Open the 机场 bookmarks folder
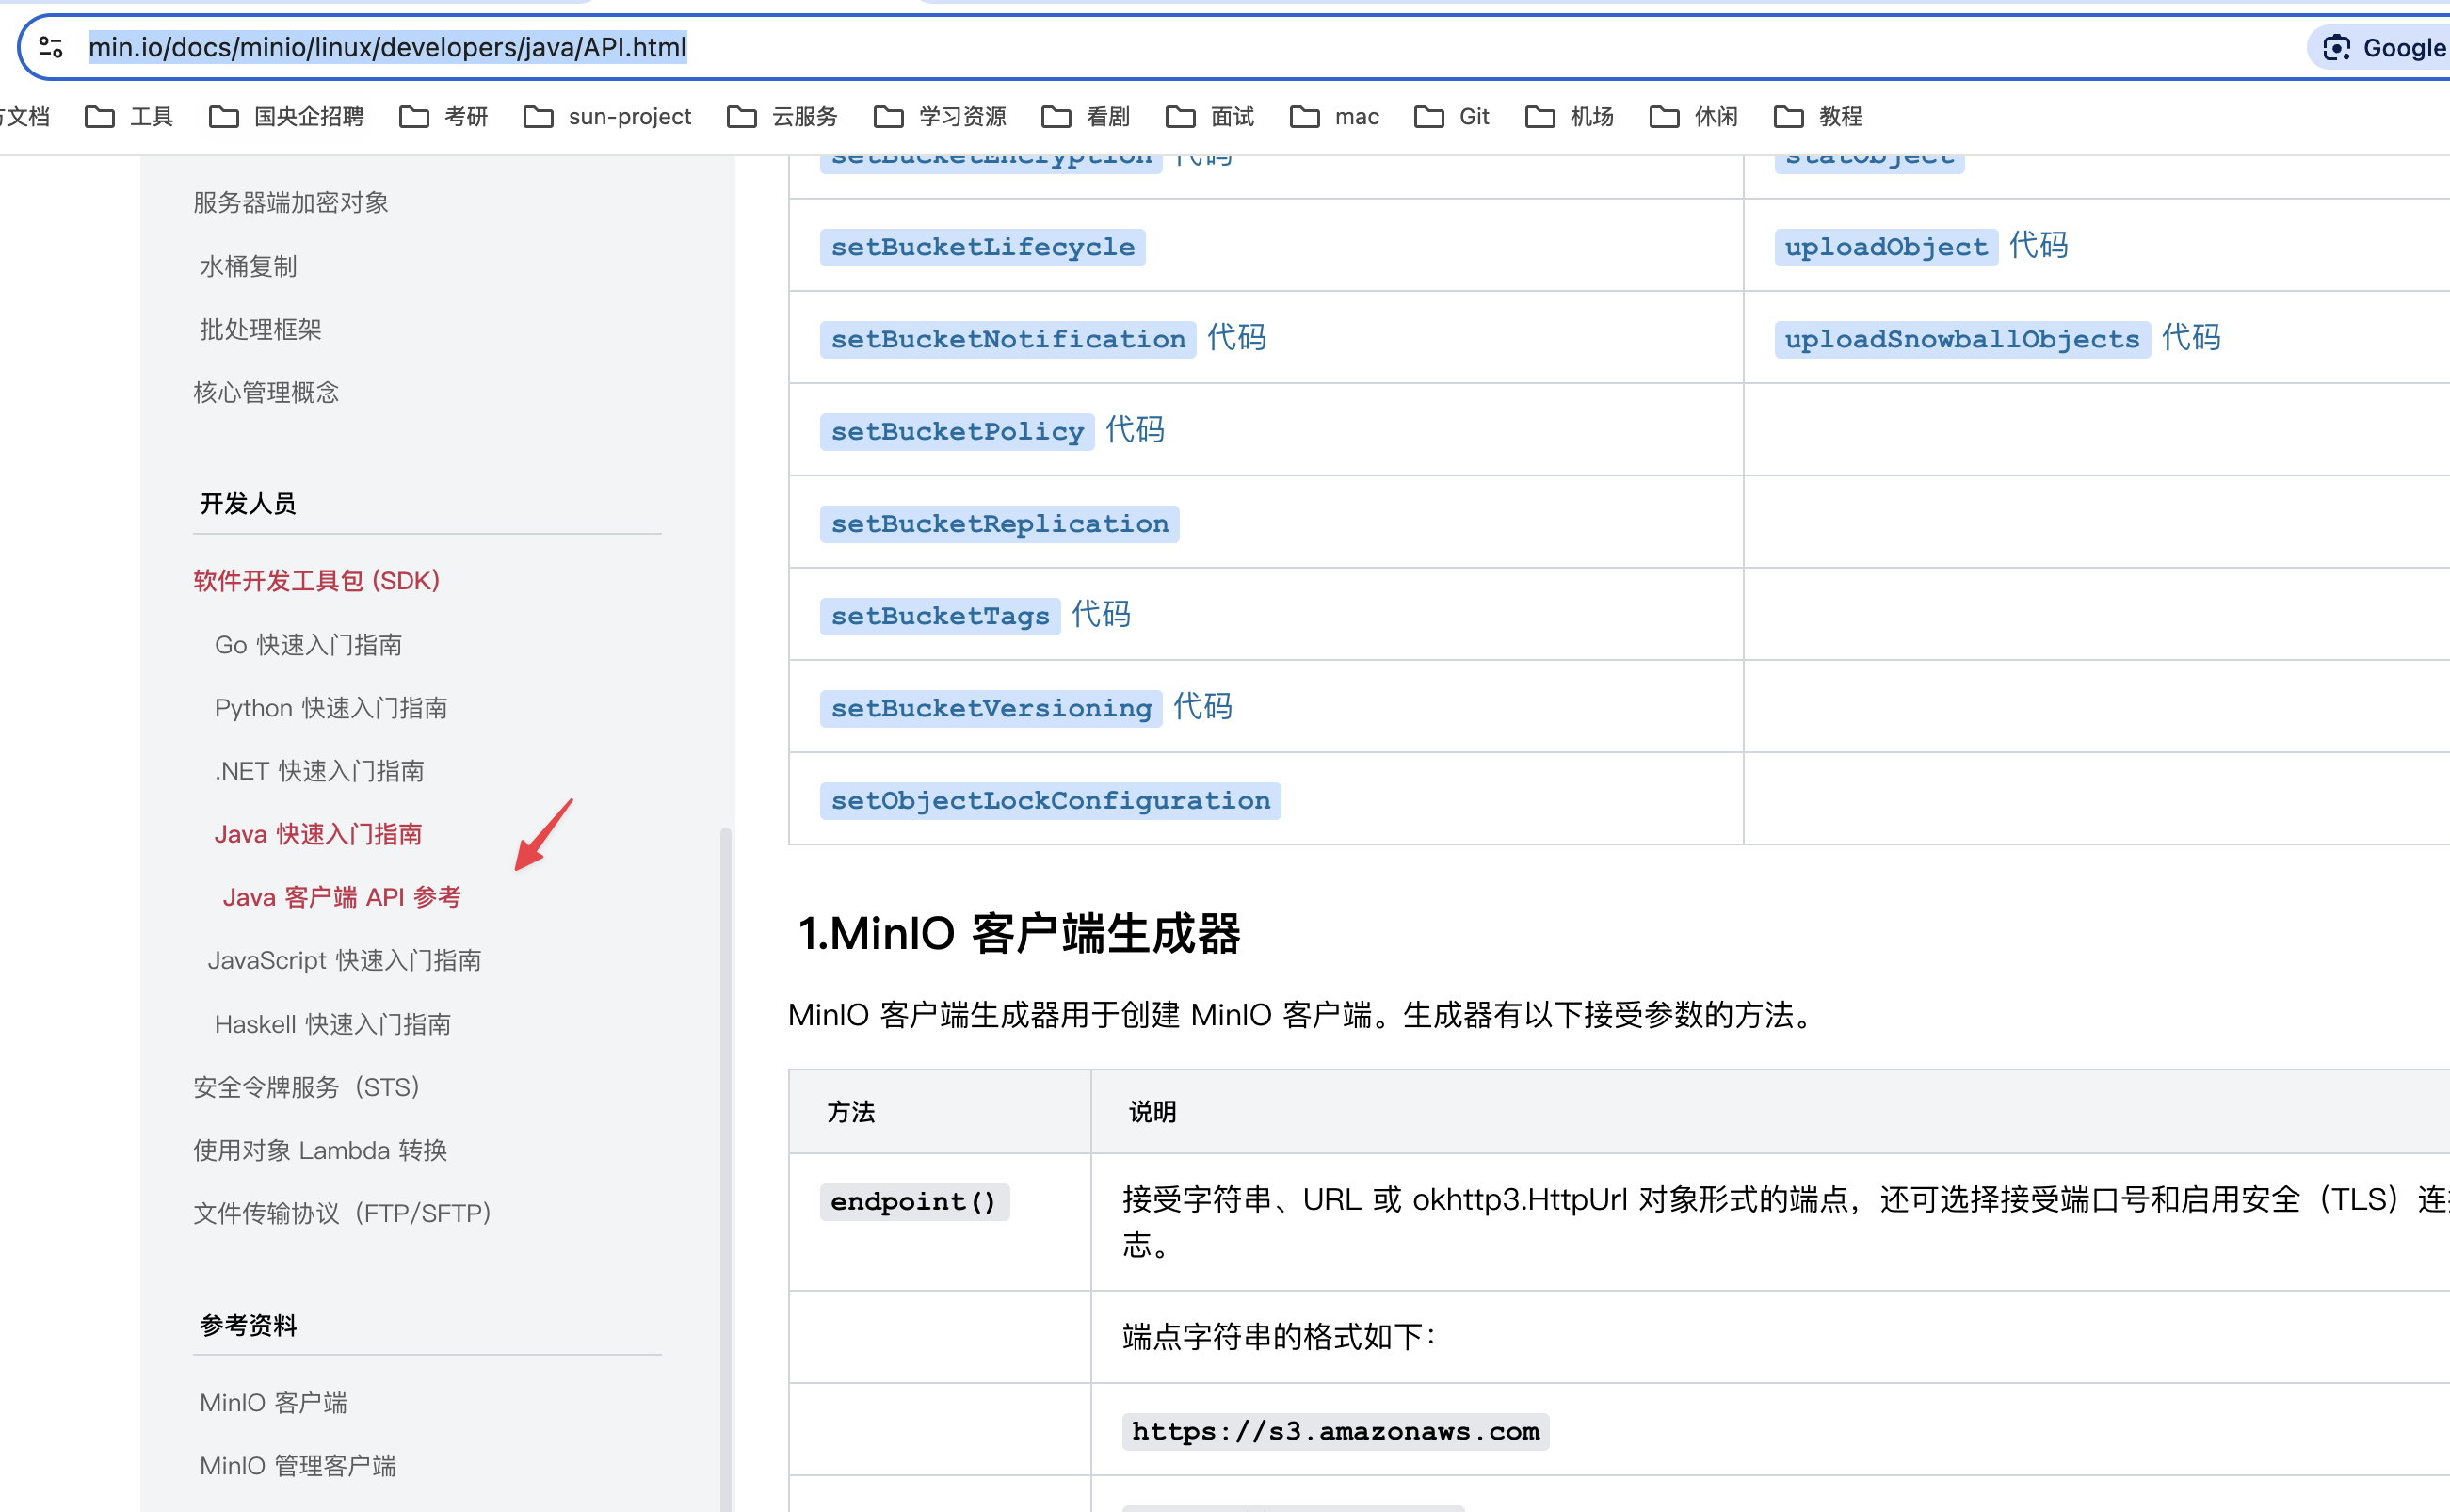 pyautogui.click(x=1569, y=117)
